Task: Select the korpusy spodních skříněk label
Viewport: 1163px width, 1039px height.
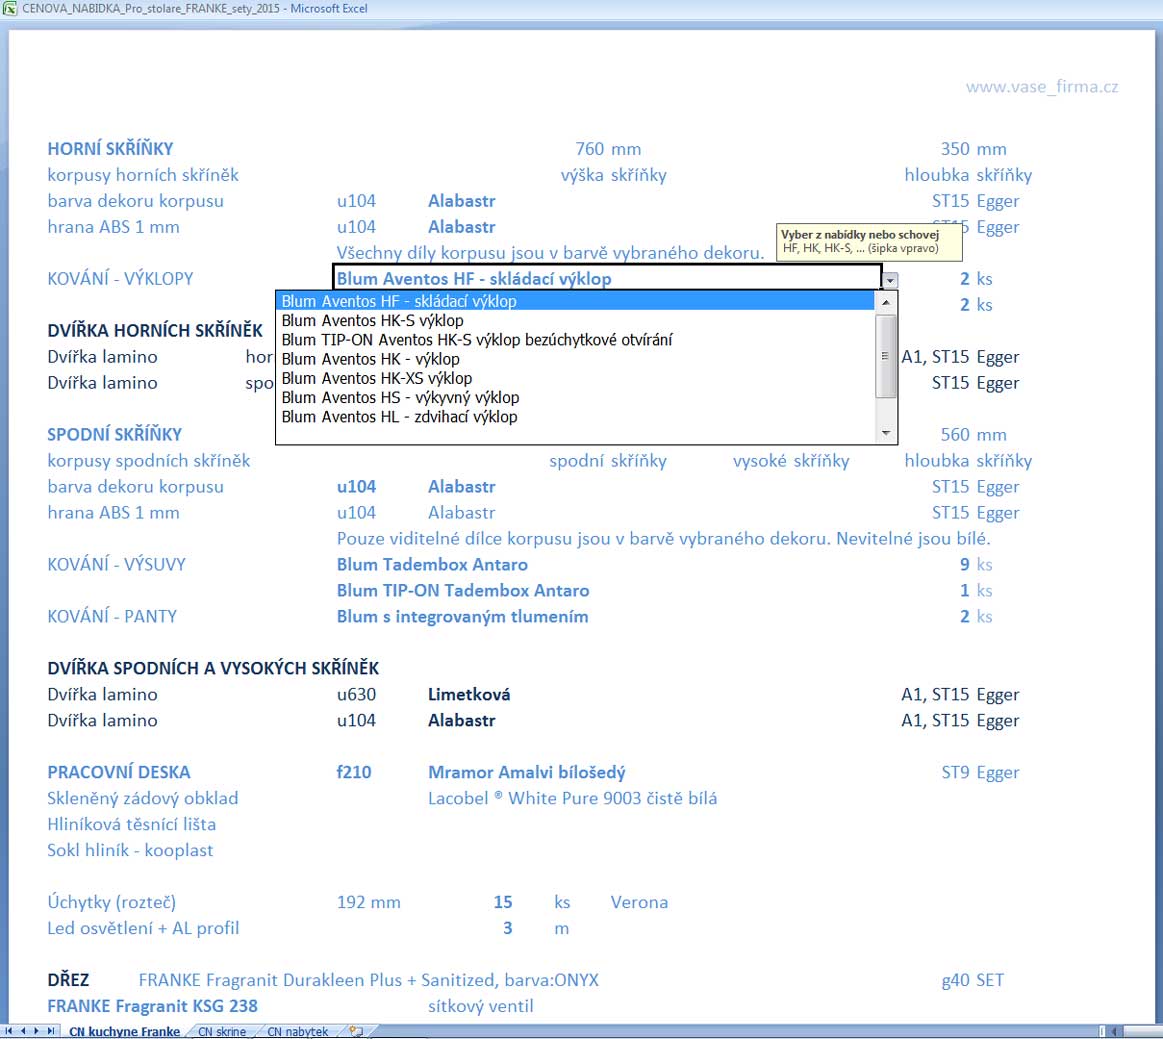Action: tap(149, 461)
